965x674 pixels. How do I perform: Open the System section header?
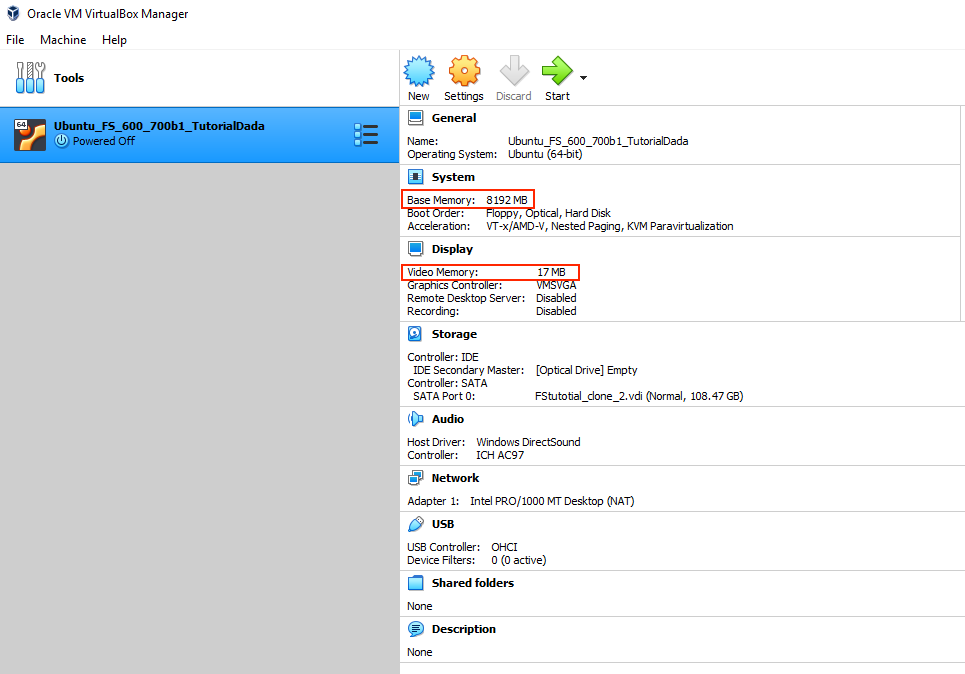pos(453,177)
